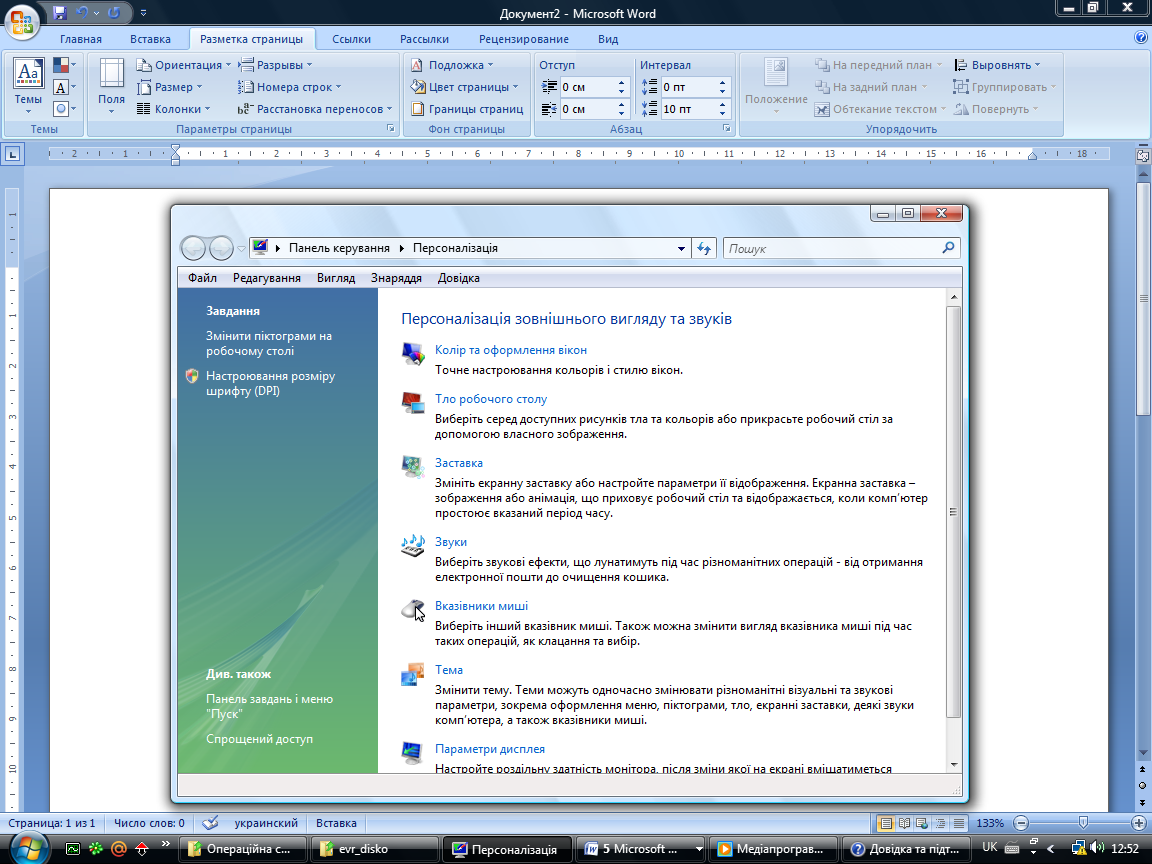
Task: Switch to Draft view icon
Action: [958, 824]
